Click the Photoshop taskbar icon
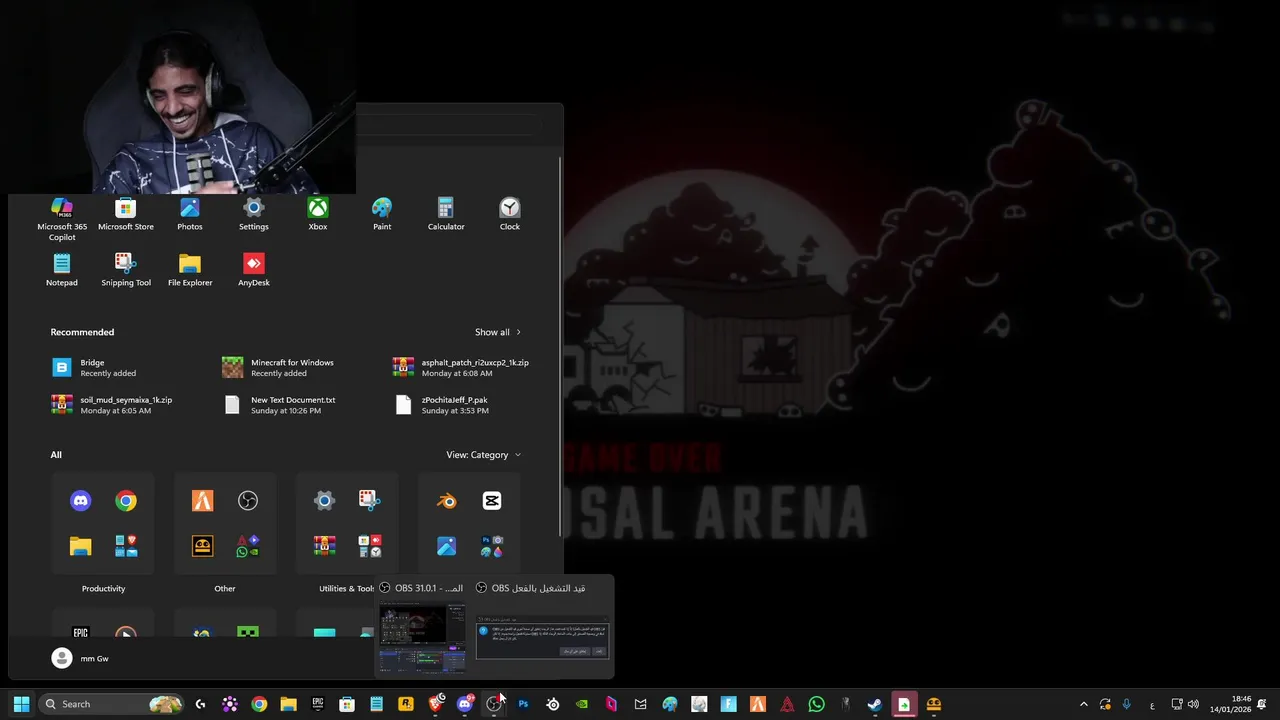 [523, 704]
